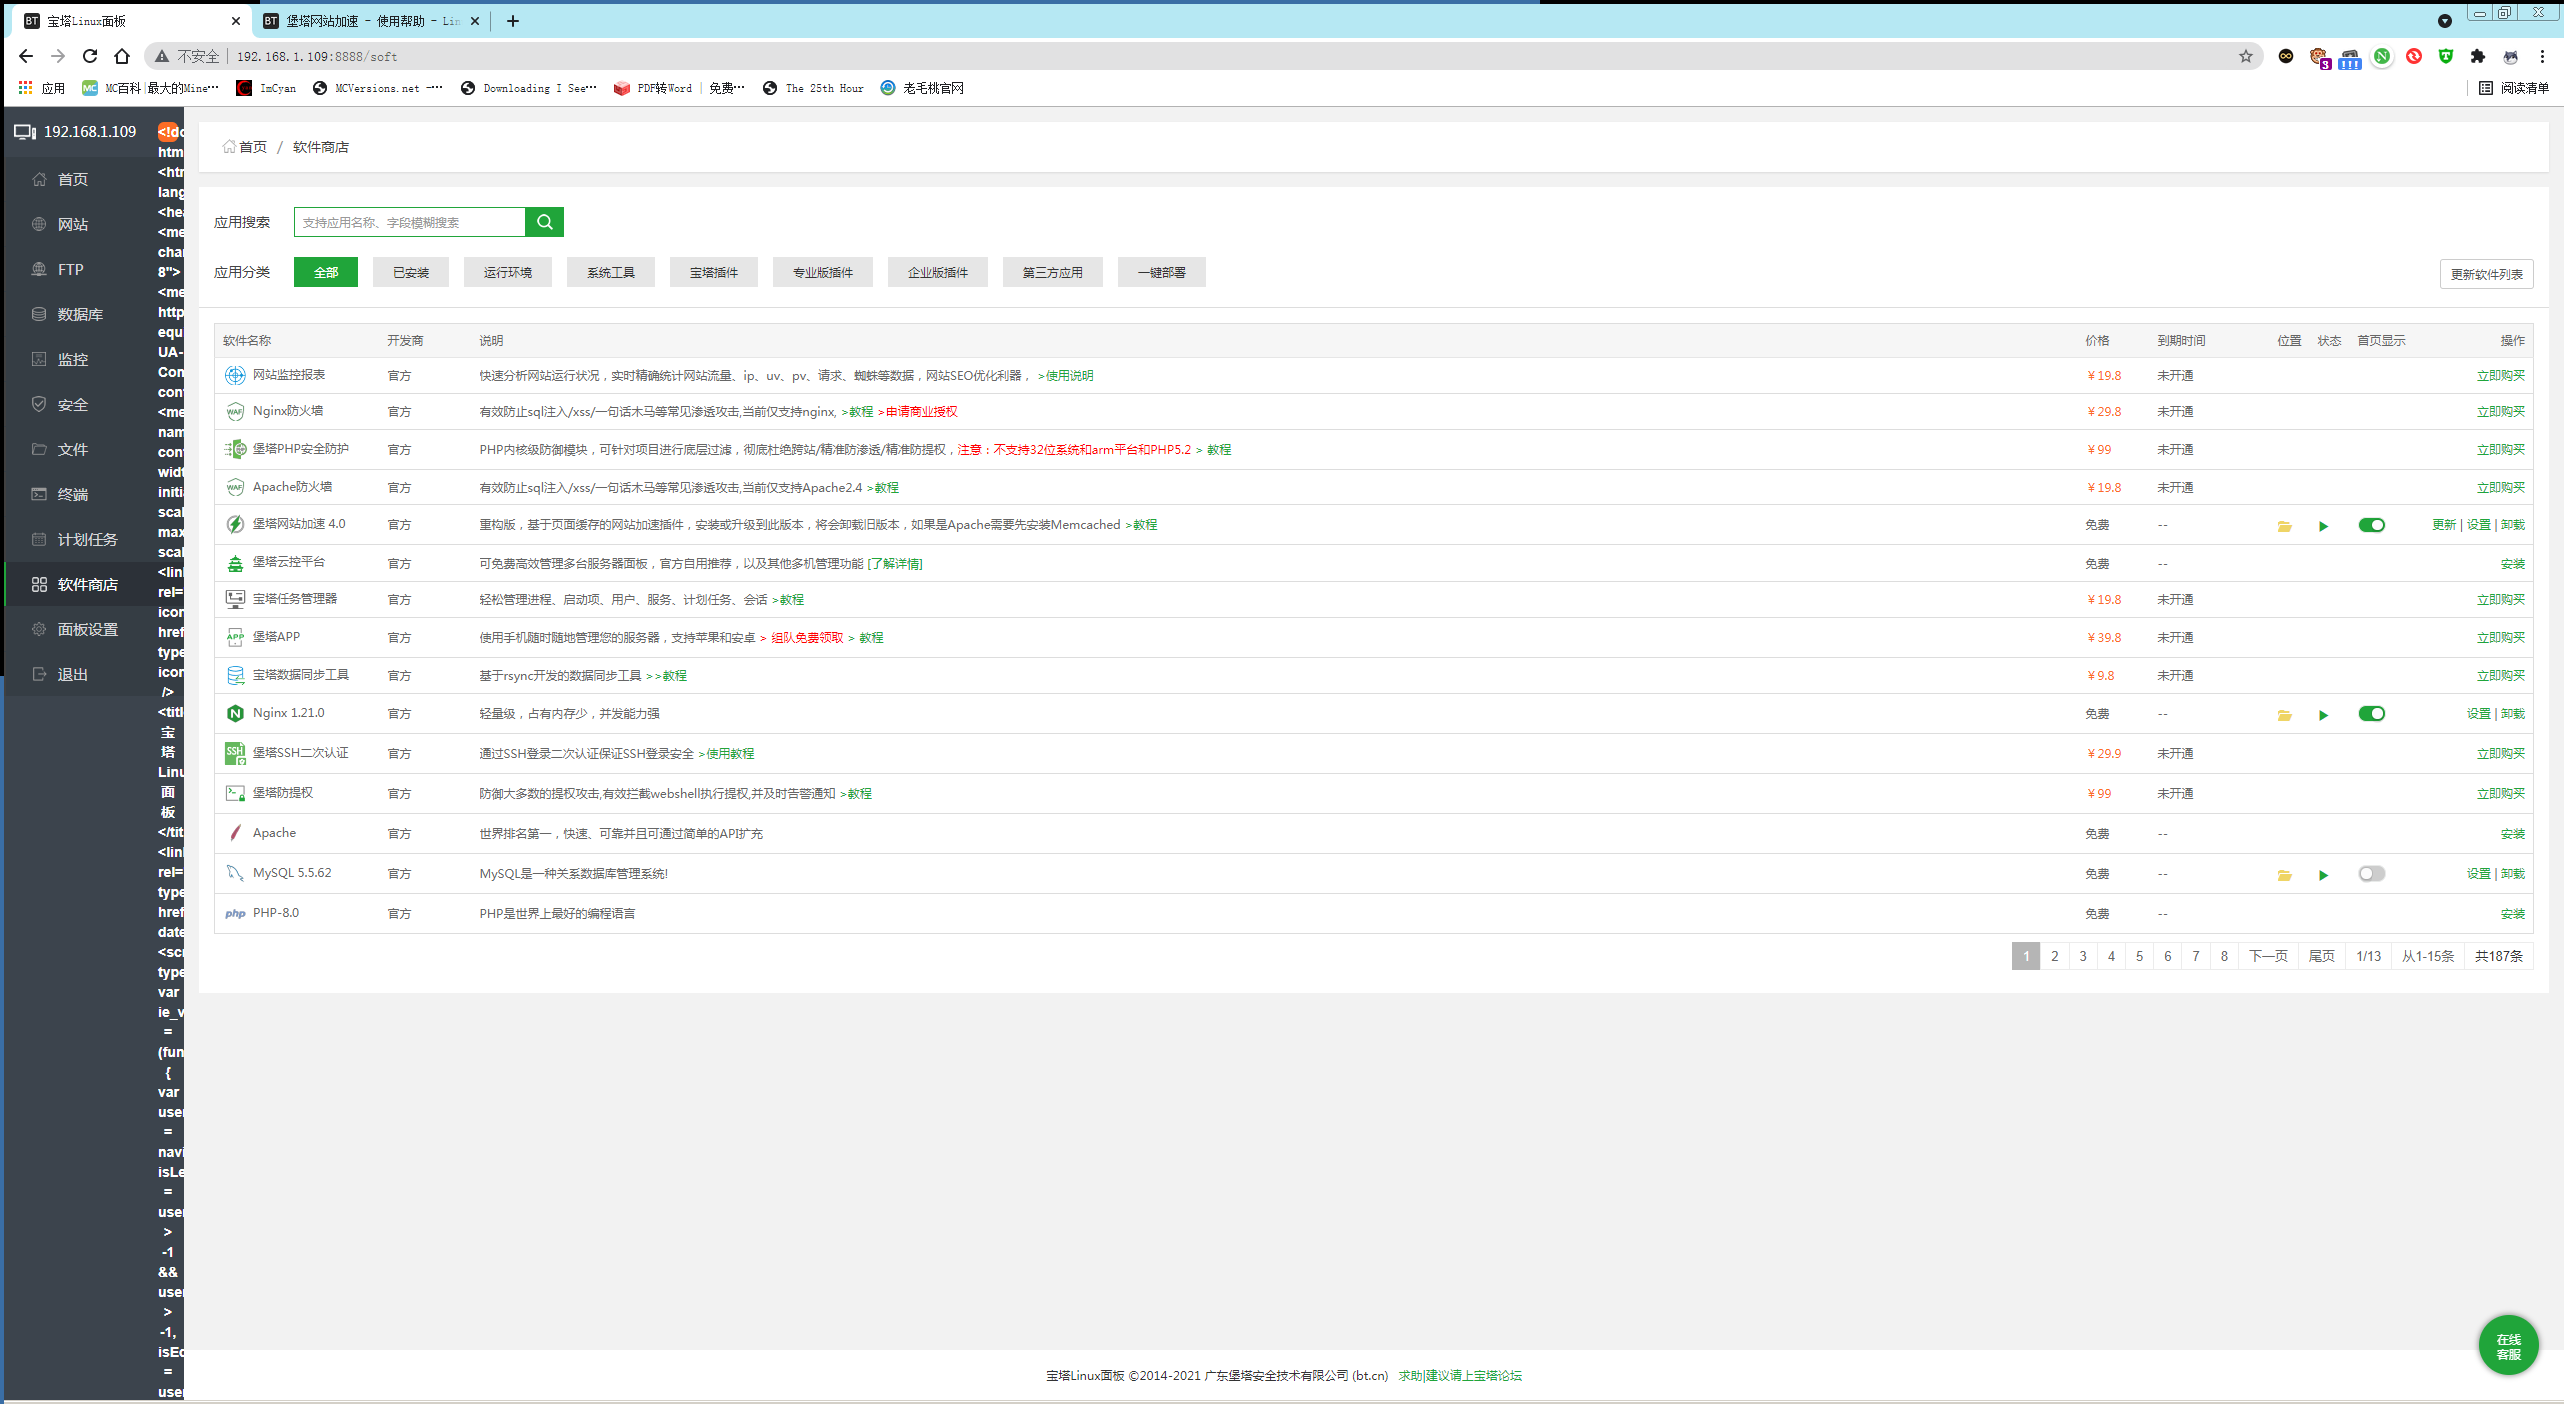Click 安装 for PHP-8.0

[2513, 914]
